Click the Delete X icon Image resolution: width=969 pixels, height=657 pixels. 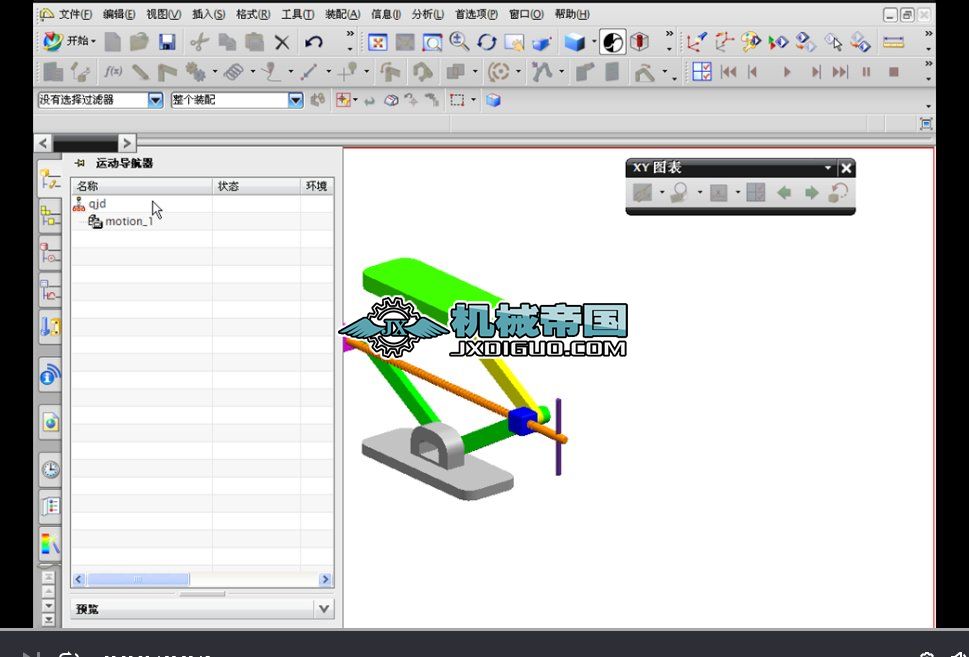coord(282,42)
